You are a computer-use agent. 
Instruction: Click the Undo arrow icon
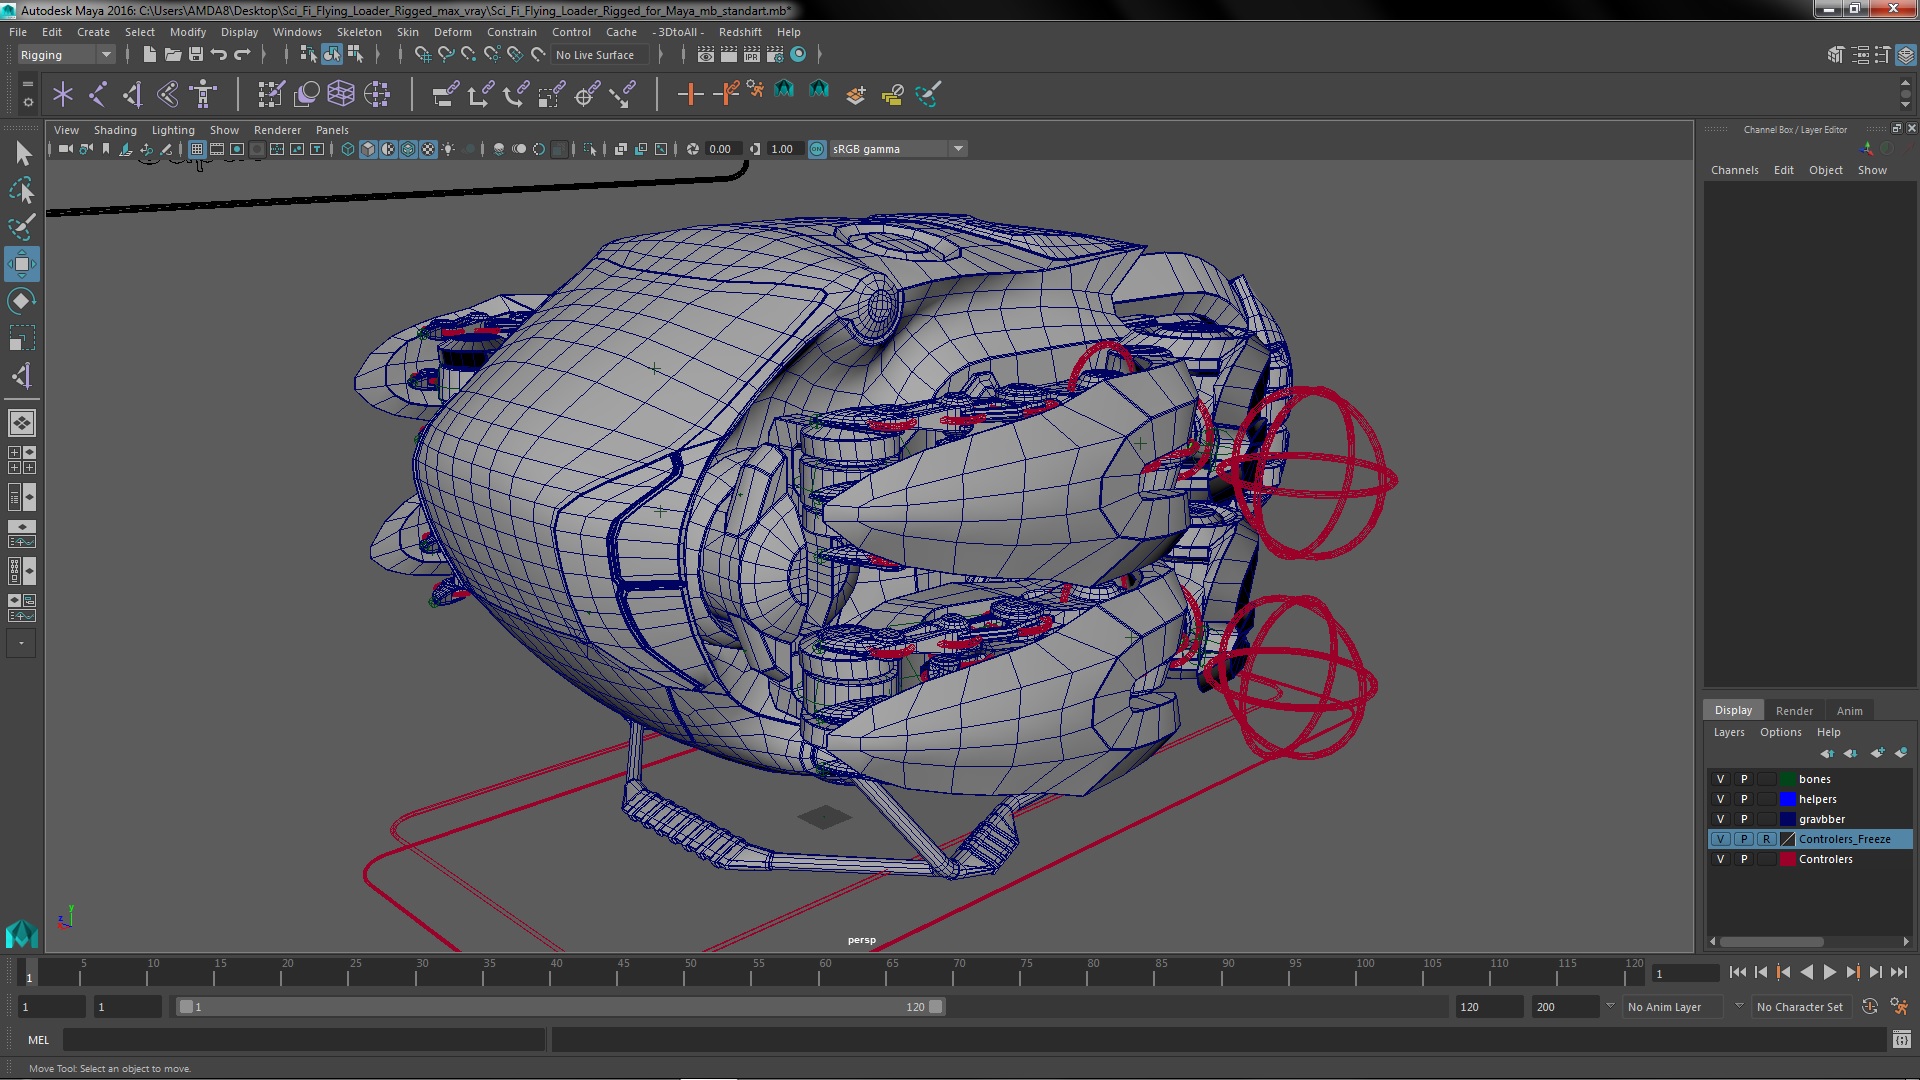pyautogui.click(x=219, y=55)
